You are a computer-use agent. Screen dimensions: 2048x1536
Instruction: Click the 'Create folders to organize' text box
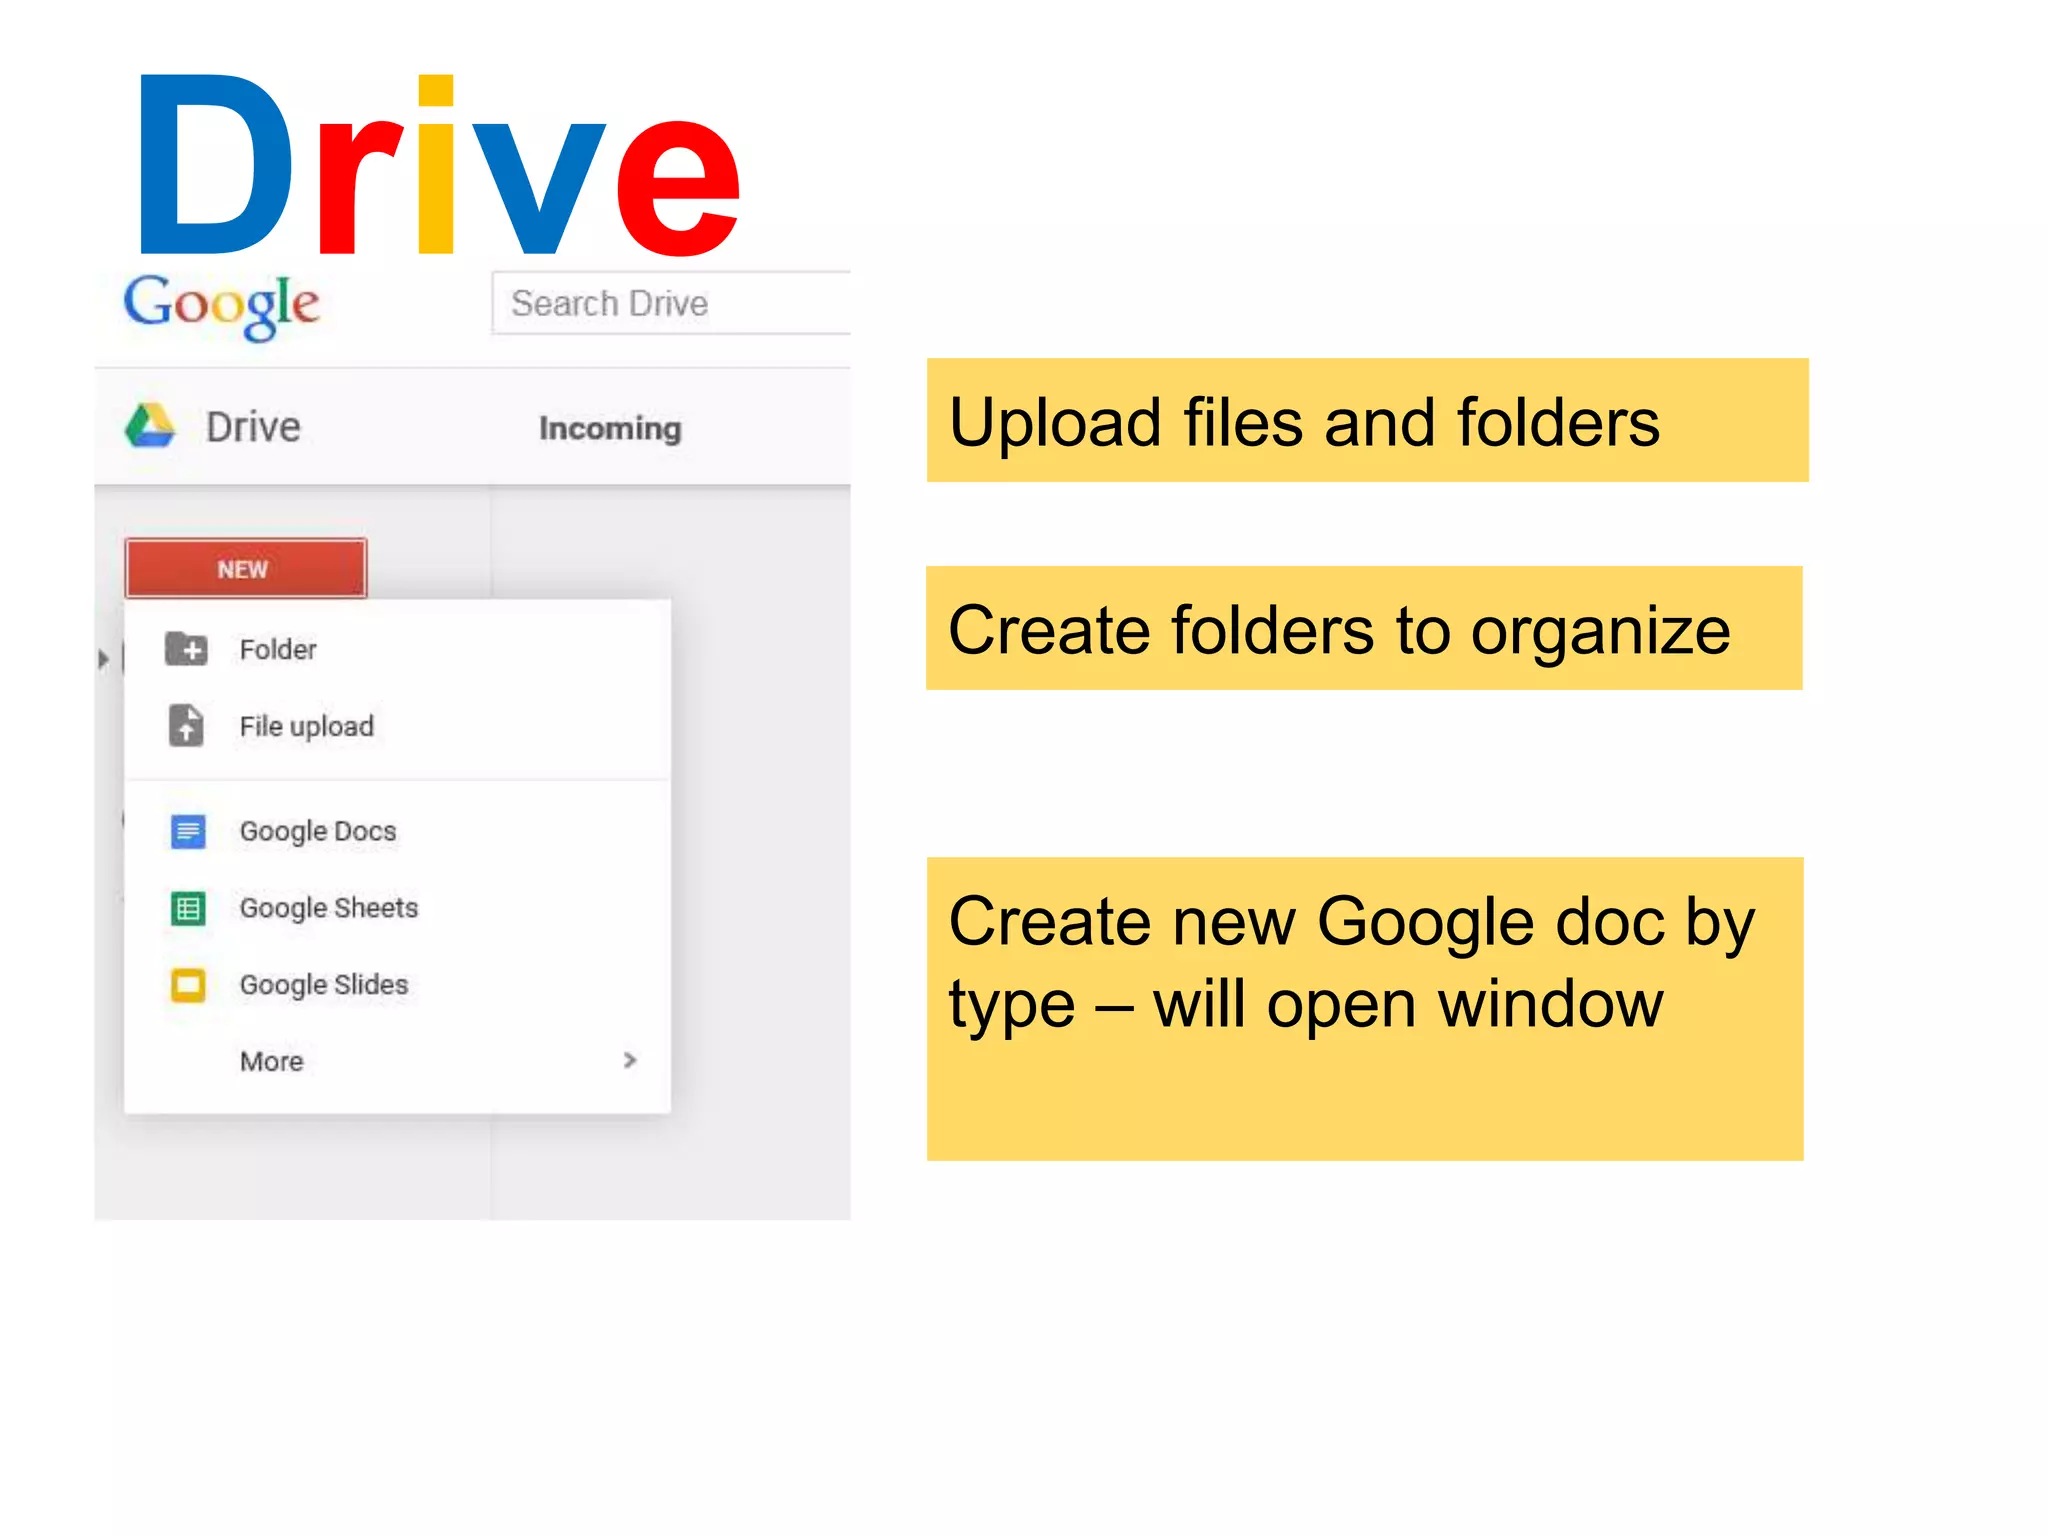(1364, 628)
